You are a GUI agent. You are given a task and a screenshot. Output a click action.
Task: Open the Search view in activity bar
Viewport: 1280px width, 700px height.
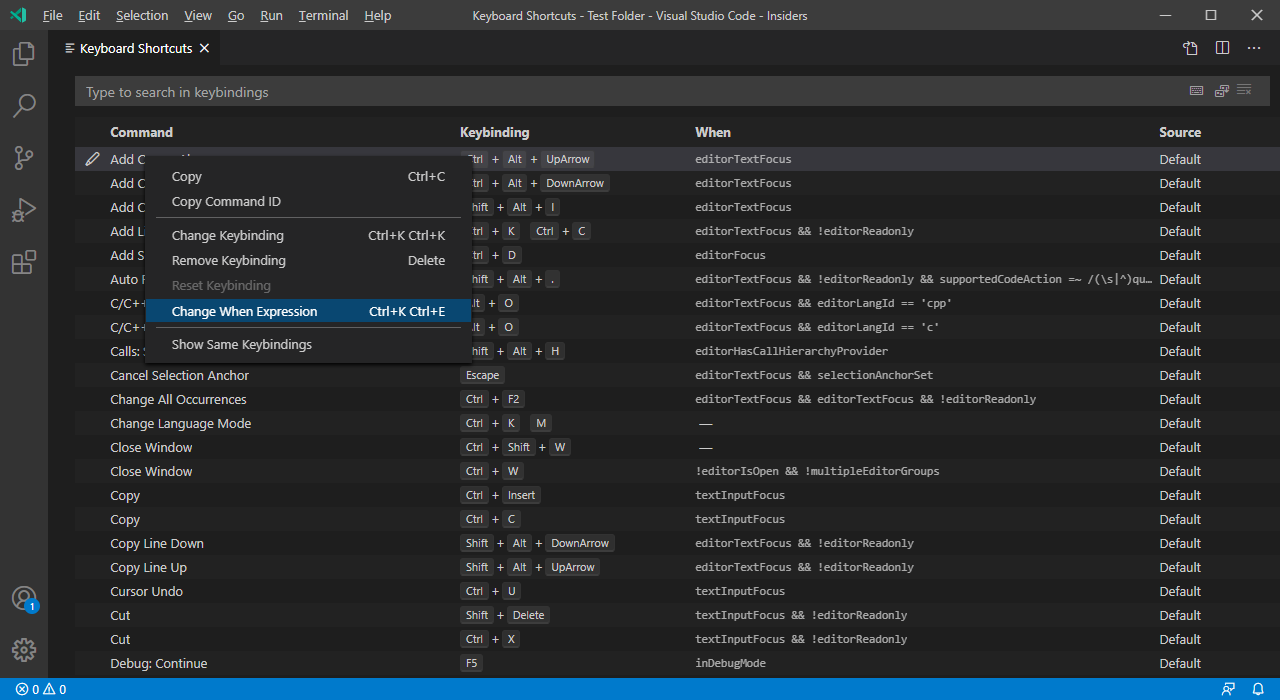24,105
